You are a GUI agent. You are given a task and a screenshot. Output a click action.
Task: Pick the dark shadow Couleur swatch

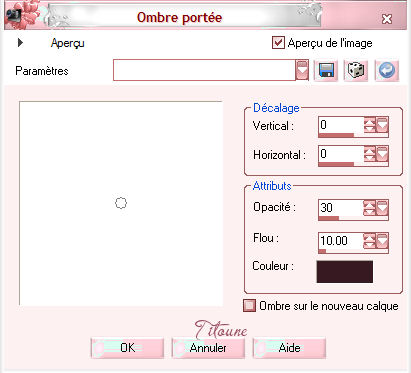(x=345, y=272)
